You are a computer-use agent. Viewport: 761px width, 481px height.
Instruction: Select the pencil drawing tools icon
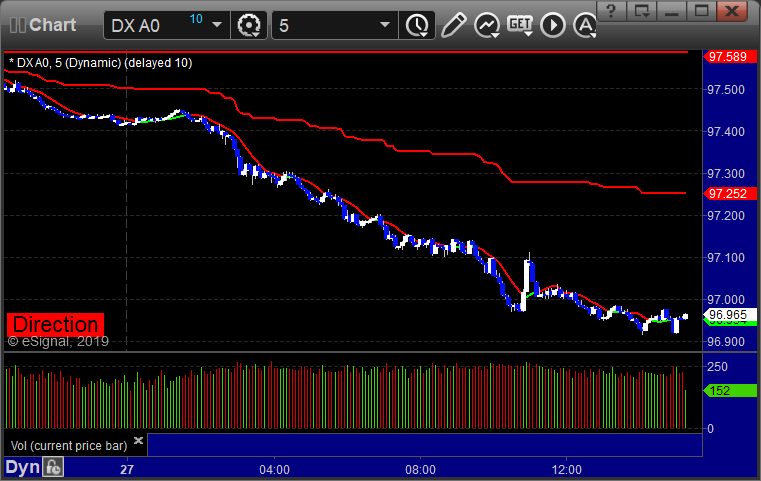click(453, 25)
